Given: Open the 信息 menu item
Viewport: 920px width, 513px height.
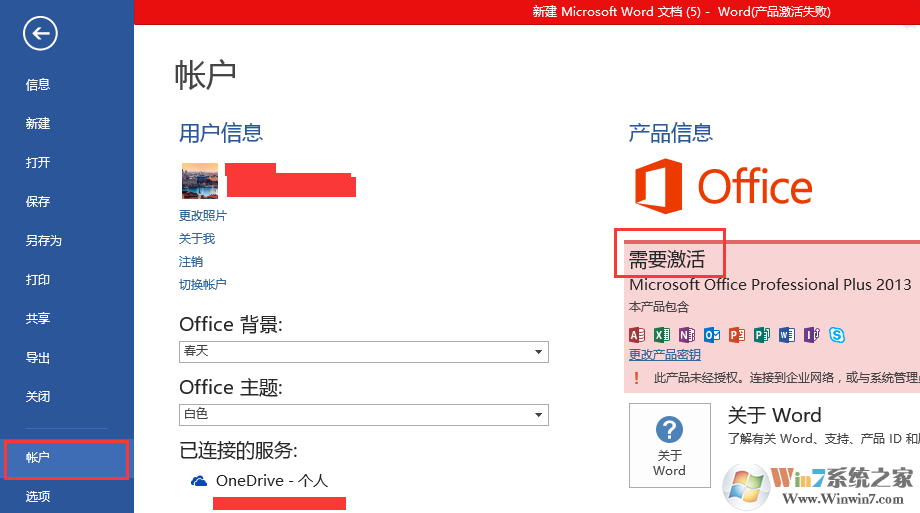Looking at the screenshot, I should [x=38, y=85].
